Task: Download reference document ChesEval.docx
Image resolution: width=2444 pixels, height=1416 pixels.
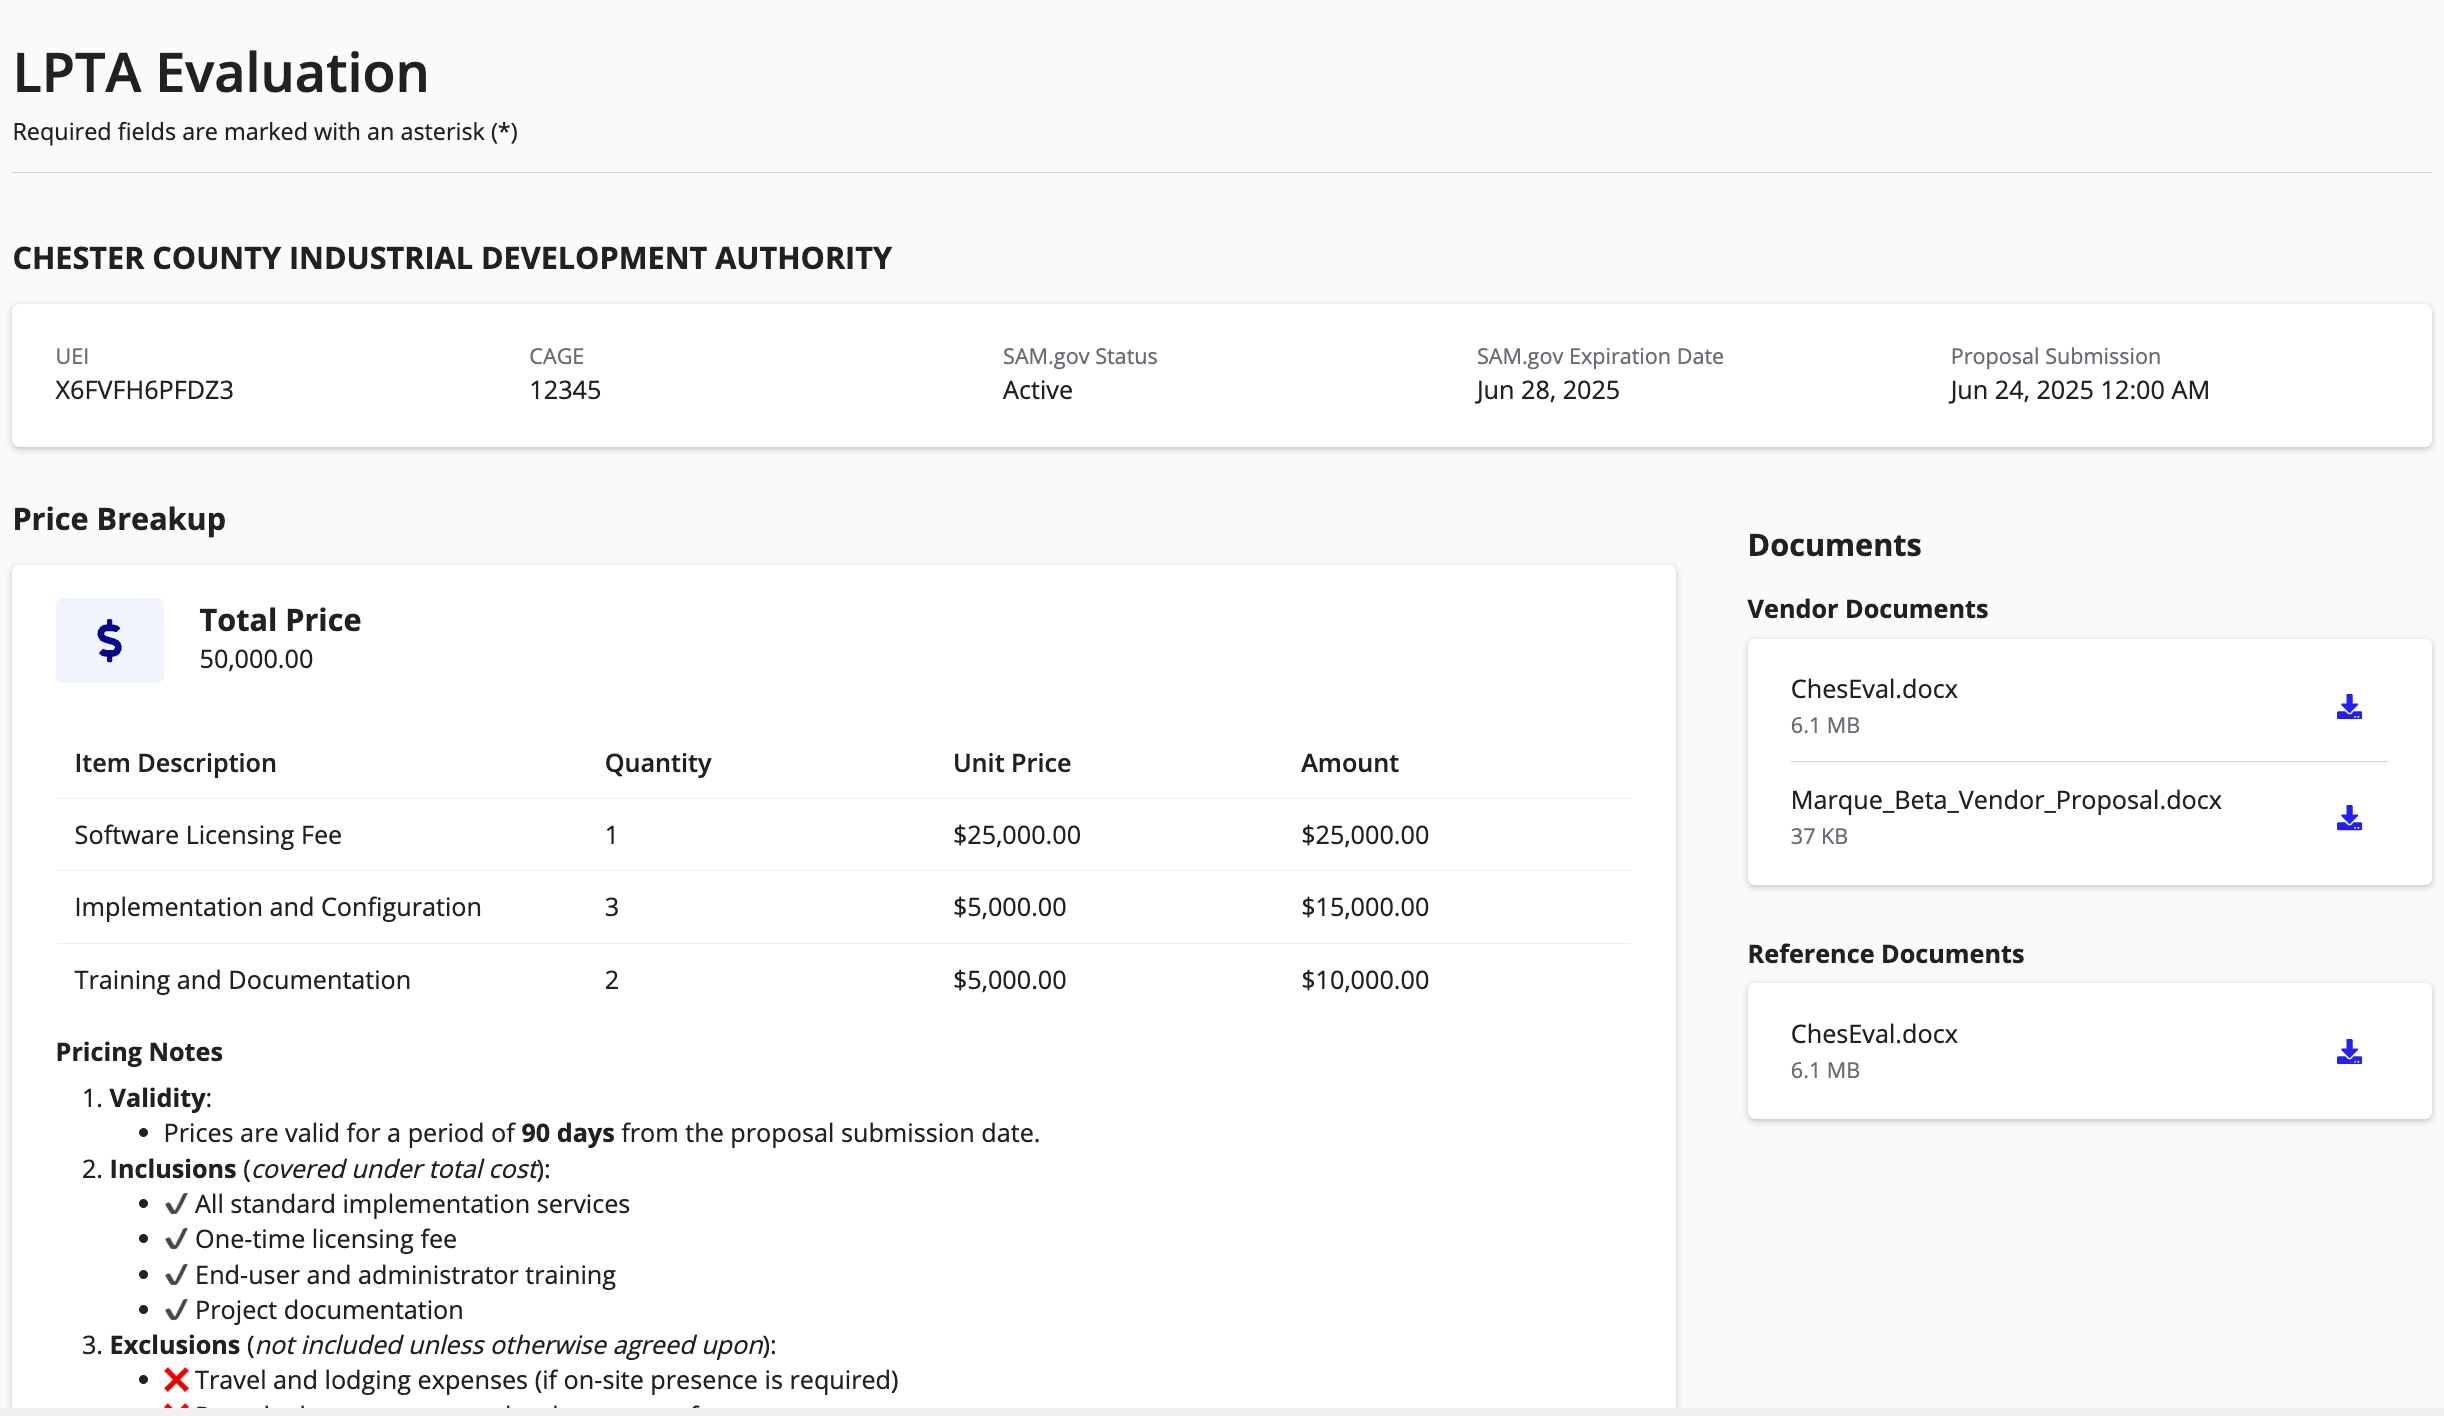Action: coord(2349,1052)
